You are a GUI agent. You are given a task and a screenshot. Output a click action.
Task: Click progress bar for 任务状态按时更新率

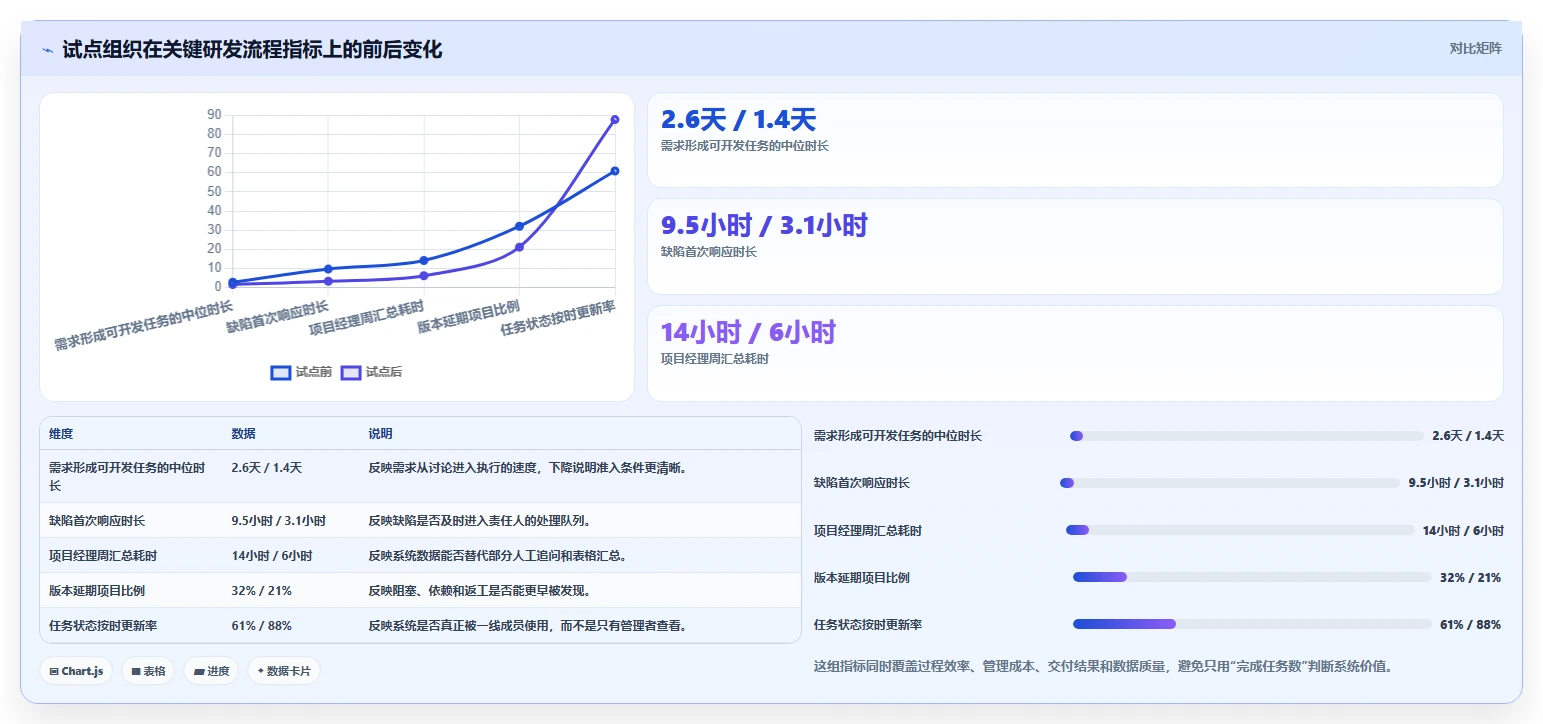pos(1252,624)
